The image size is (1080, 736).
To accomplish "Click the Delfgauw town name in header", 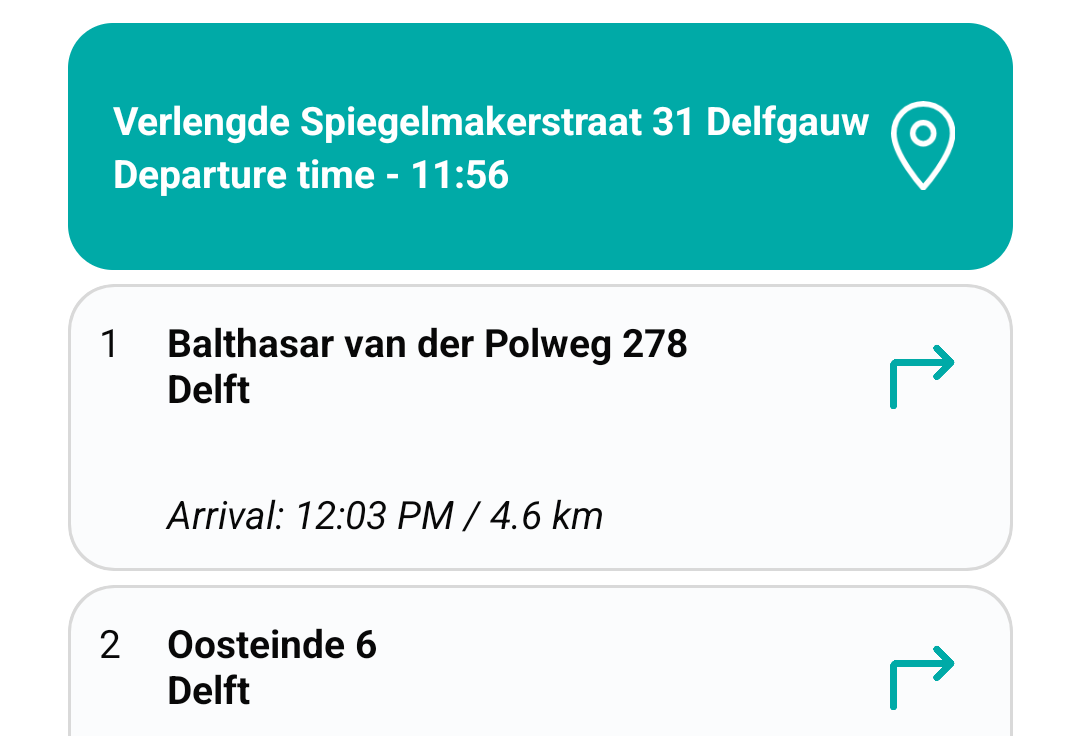I will [787, 123].
